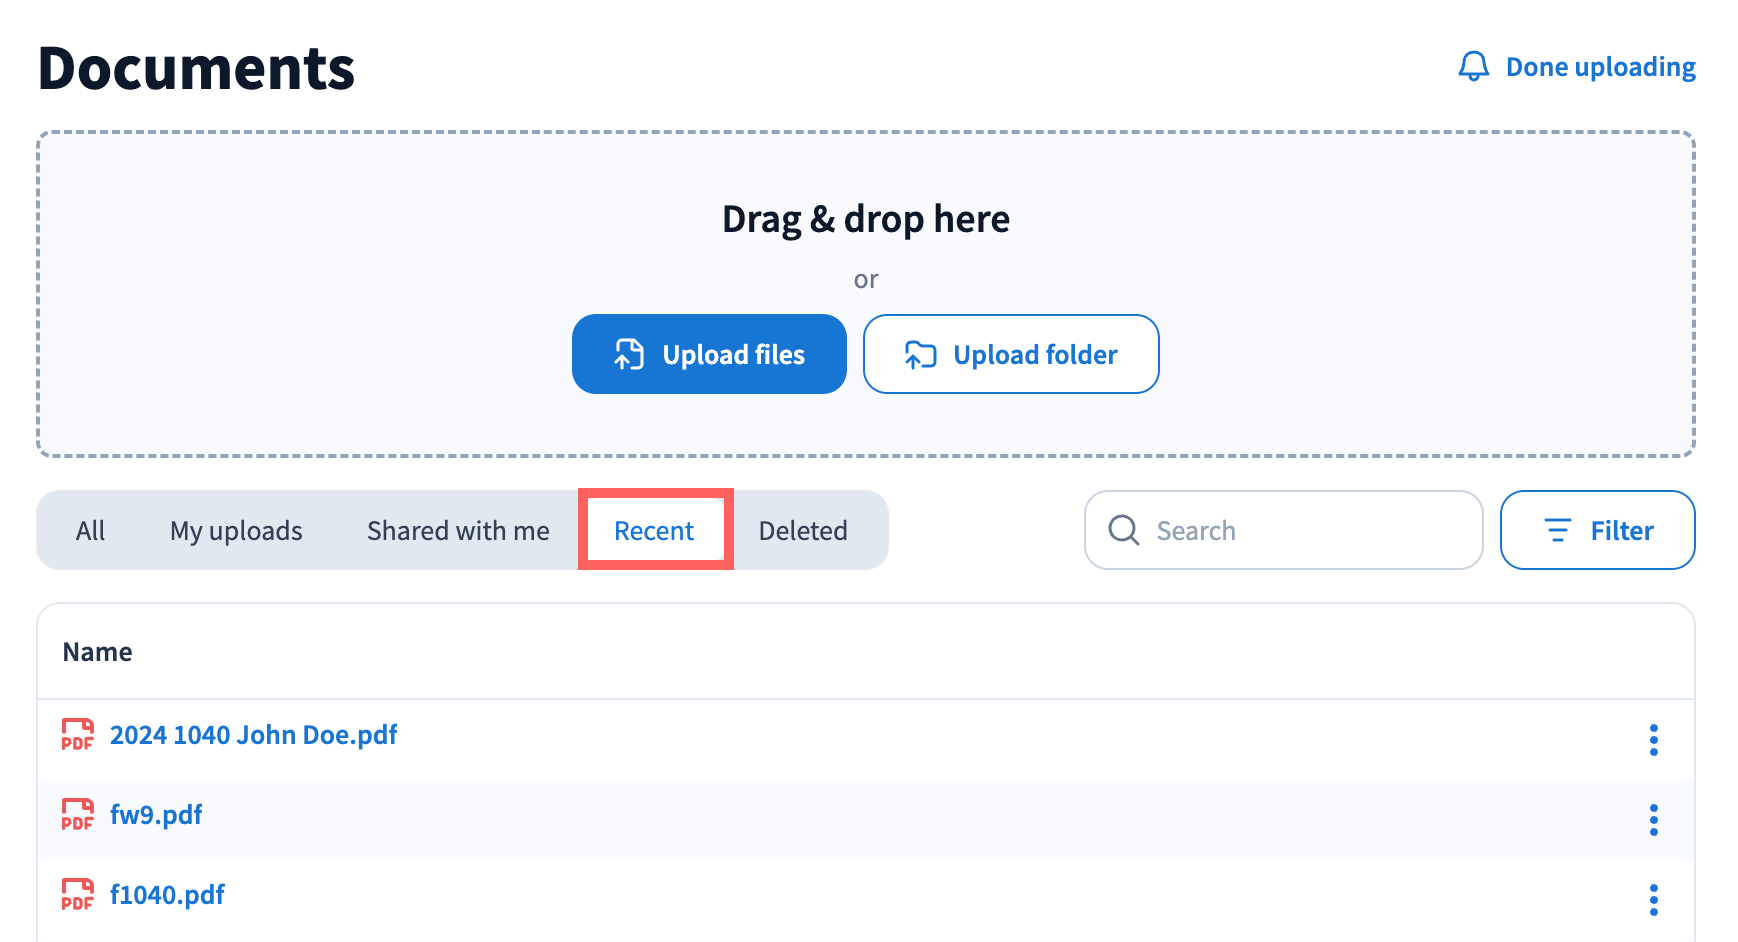The width and height of the screenshot is (1738, 942).
Task: Click the magnifying glass search icon
Action: point(1124,530)
